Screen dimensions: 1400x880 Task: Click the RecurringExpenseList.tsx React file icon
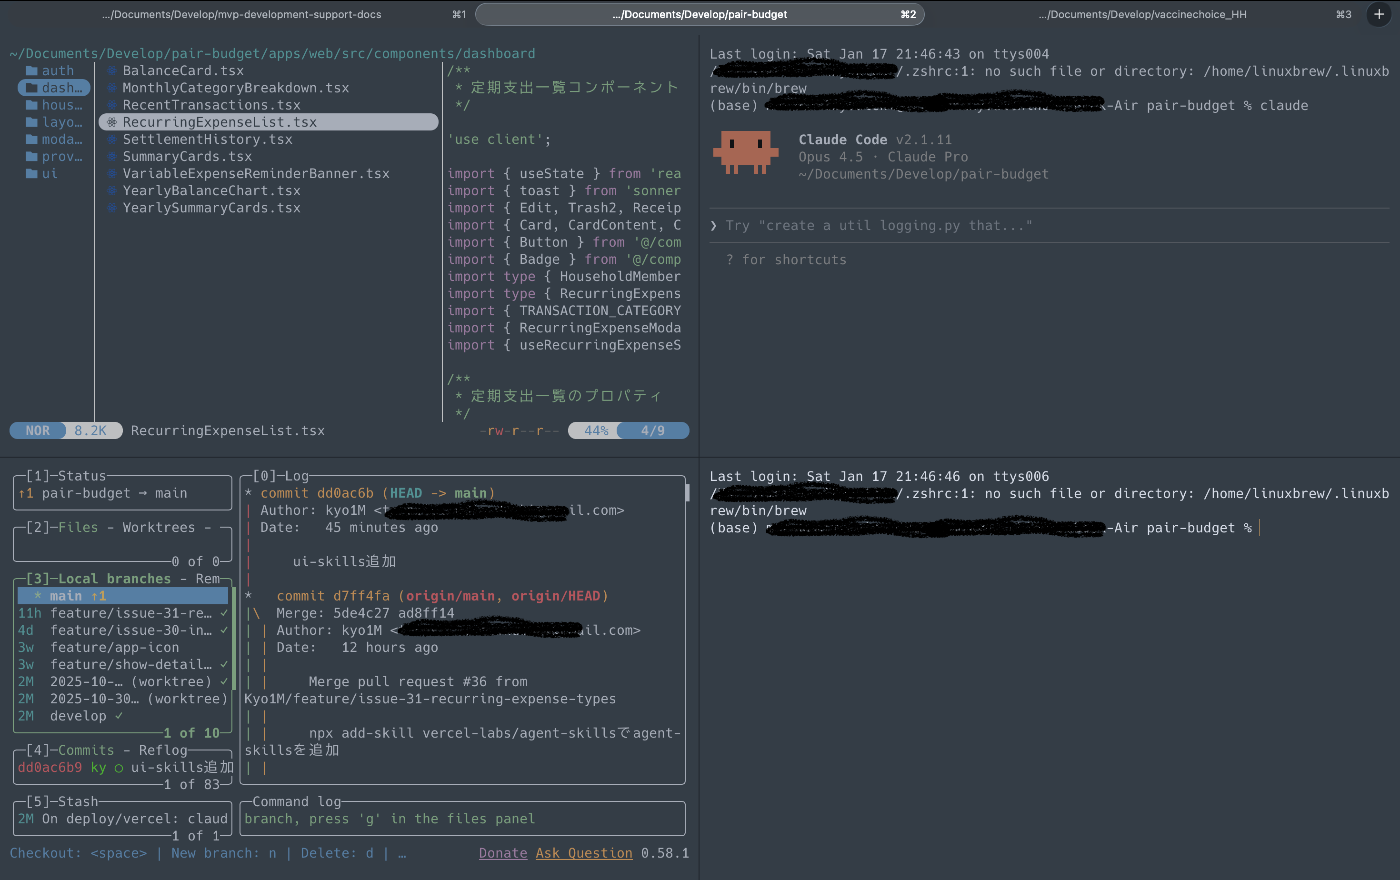[112, 122]
